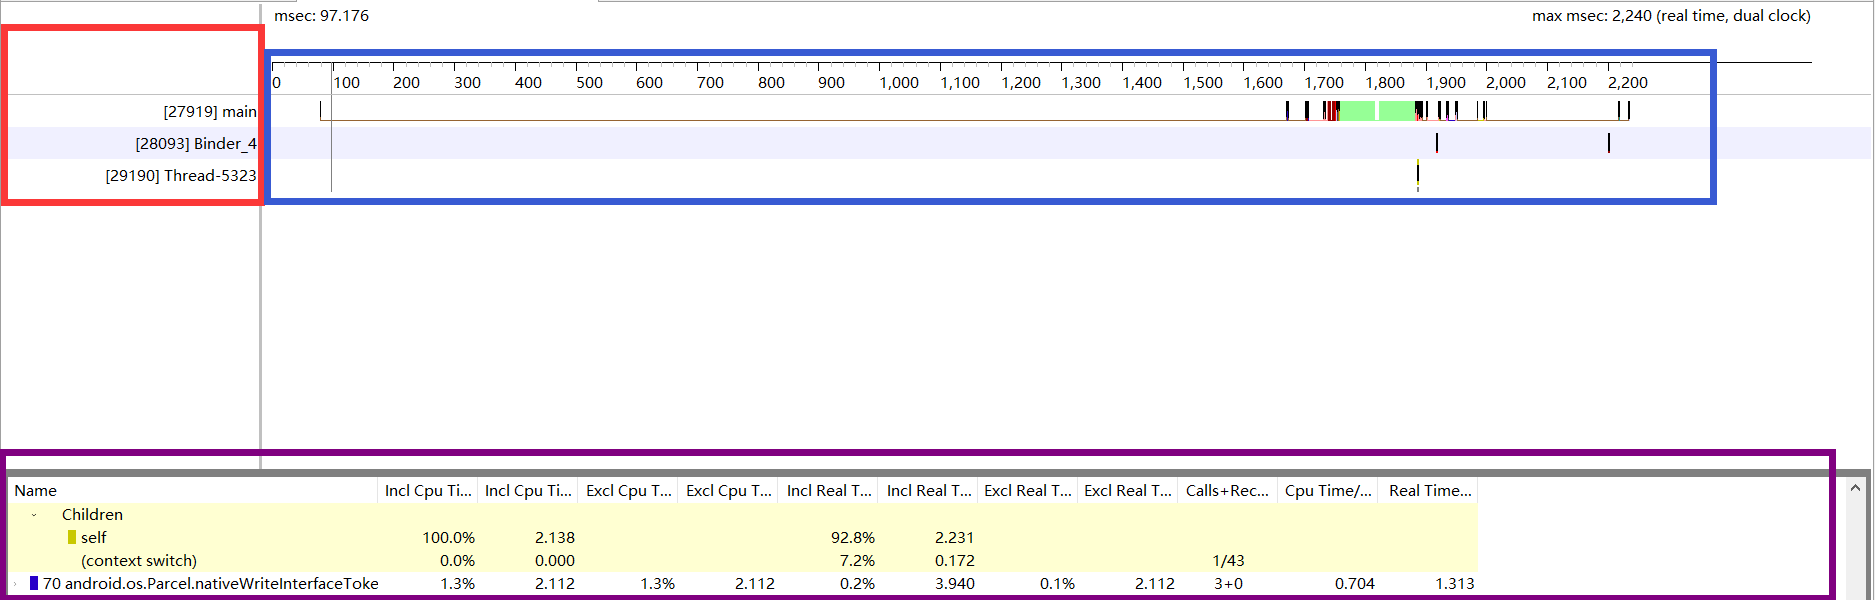Image resolution: width=1875 pixels, height=600 pixels.
Task: Collapse the Children tree node
Action: 34,515
